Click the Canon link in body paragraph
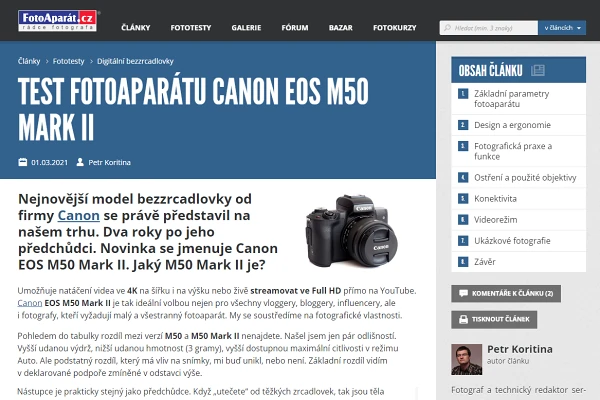Screen dimensions: 600x400 tap(30, 303)
